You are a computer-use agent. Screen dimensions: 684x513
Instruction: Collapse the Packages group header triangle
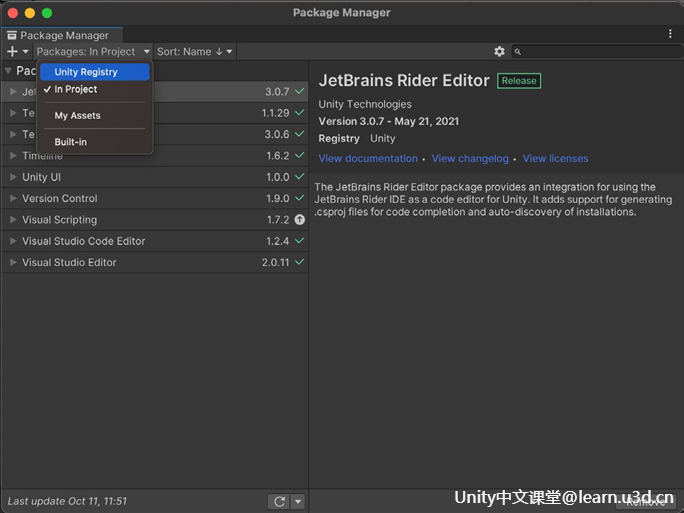coord(8,71)
